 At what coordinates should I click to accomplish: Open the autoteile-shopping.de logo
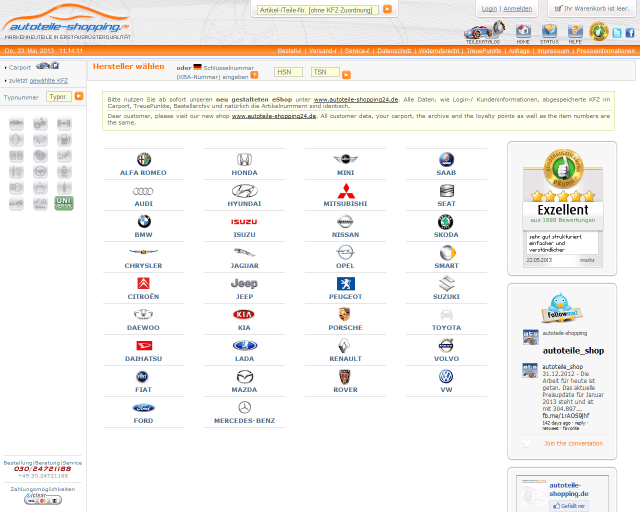[x=67, y=22]
